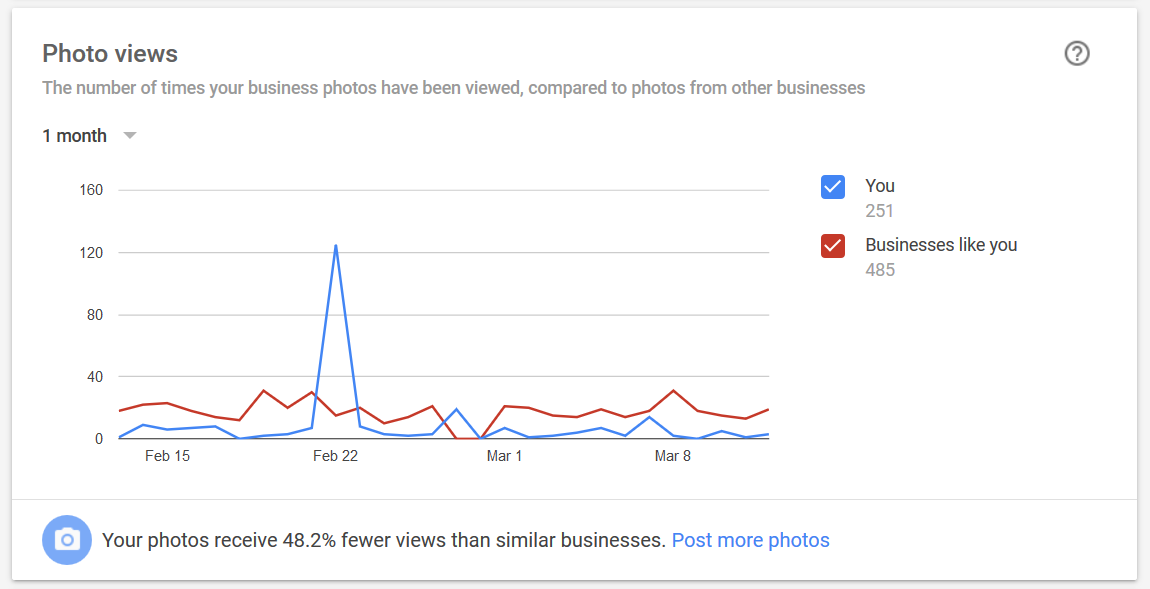This screenshot has height=589, width=1150.
Task: Click the 120 y-axis label
Action: click(91, 252)
